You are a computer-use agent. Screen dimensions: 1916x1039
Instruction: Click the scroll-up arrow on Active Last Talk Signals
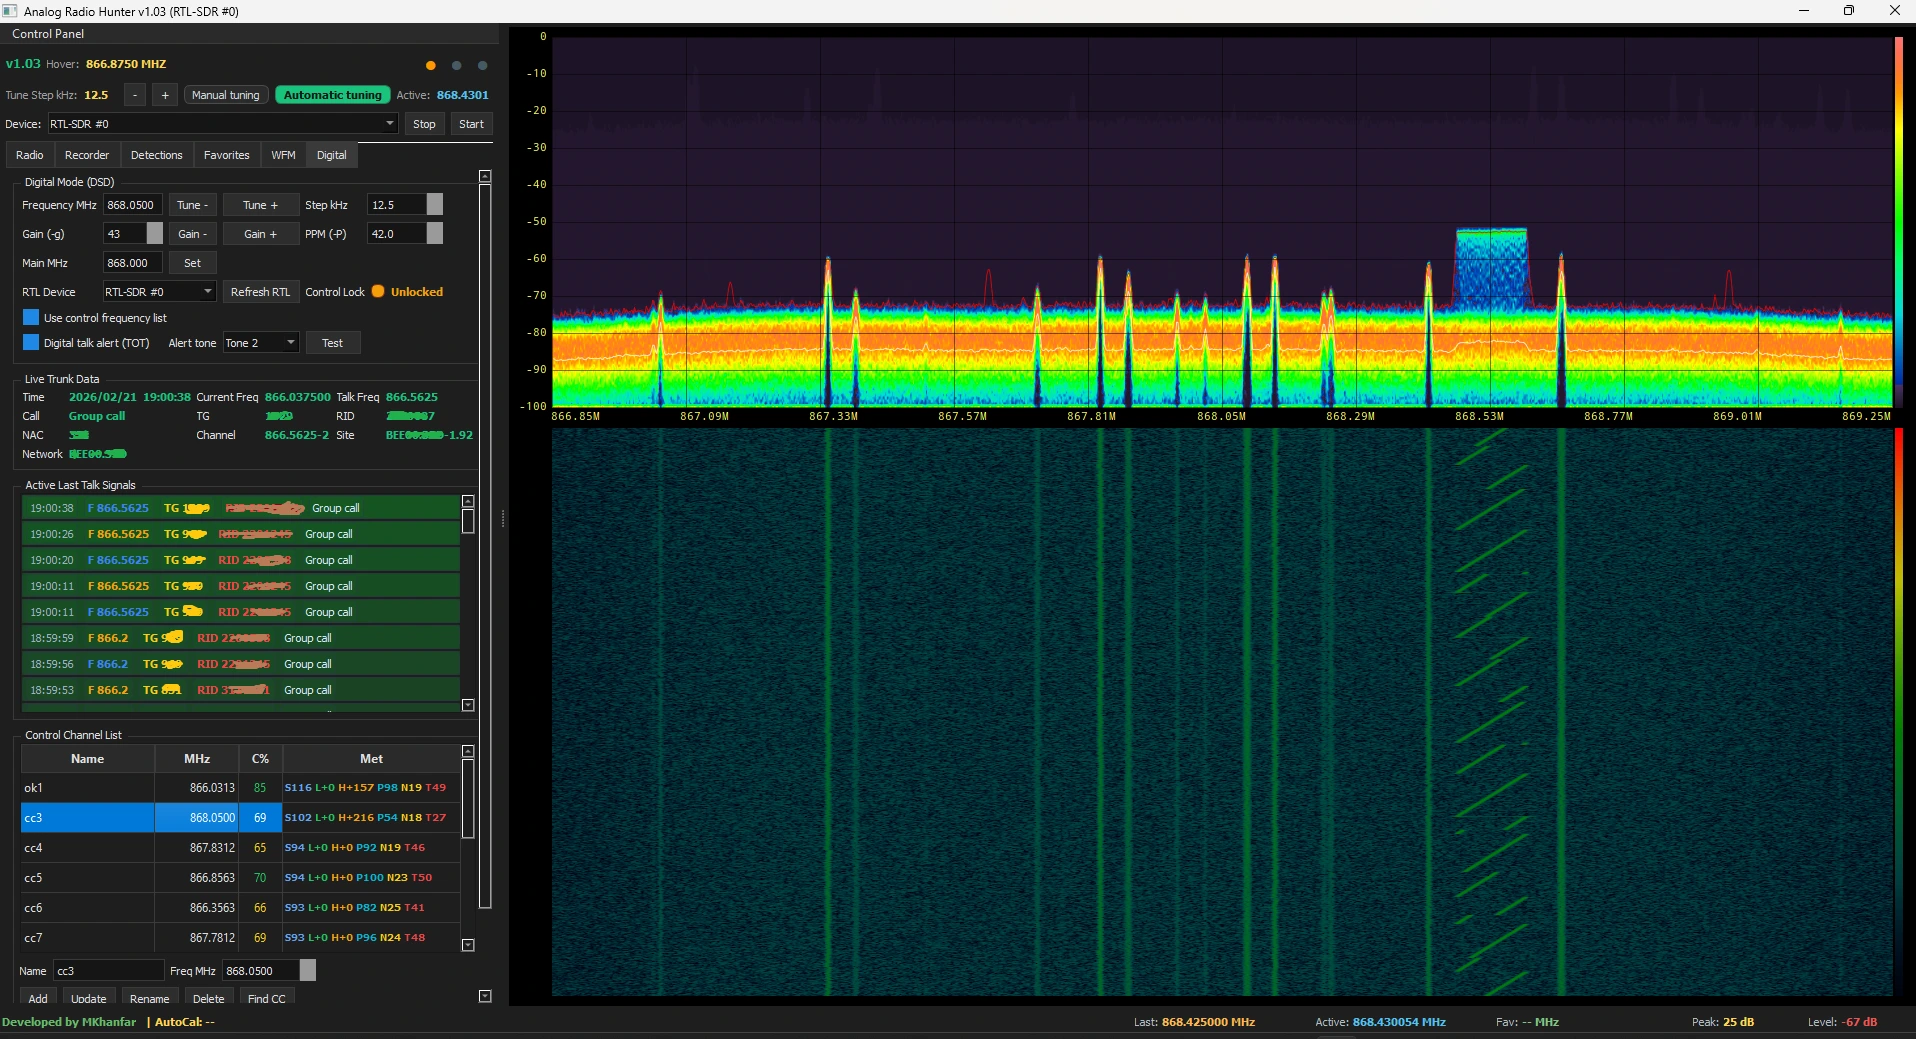[x=468, y=500]
